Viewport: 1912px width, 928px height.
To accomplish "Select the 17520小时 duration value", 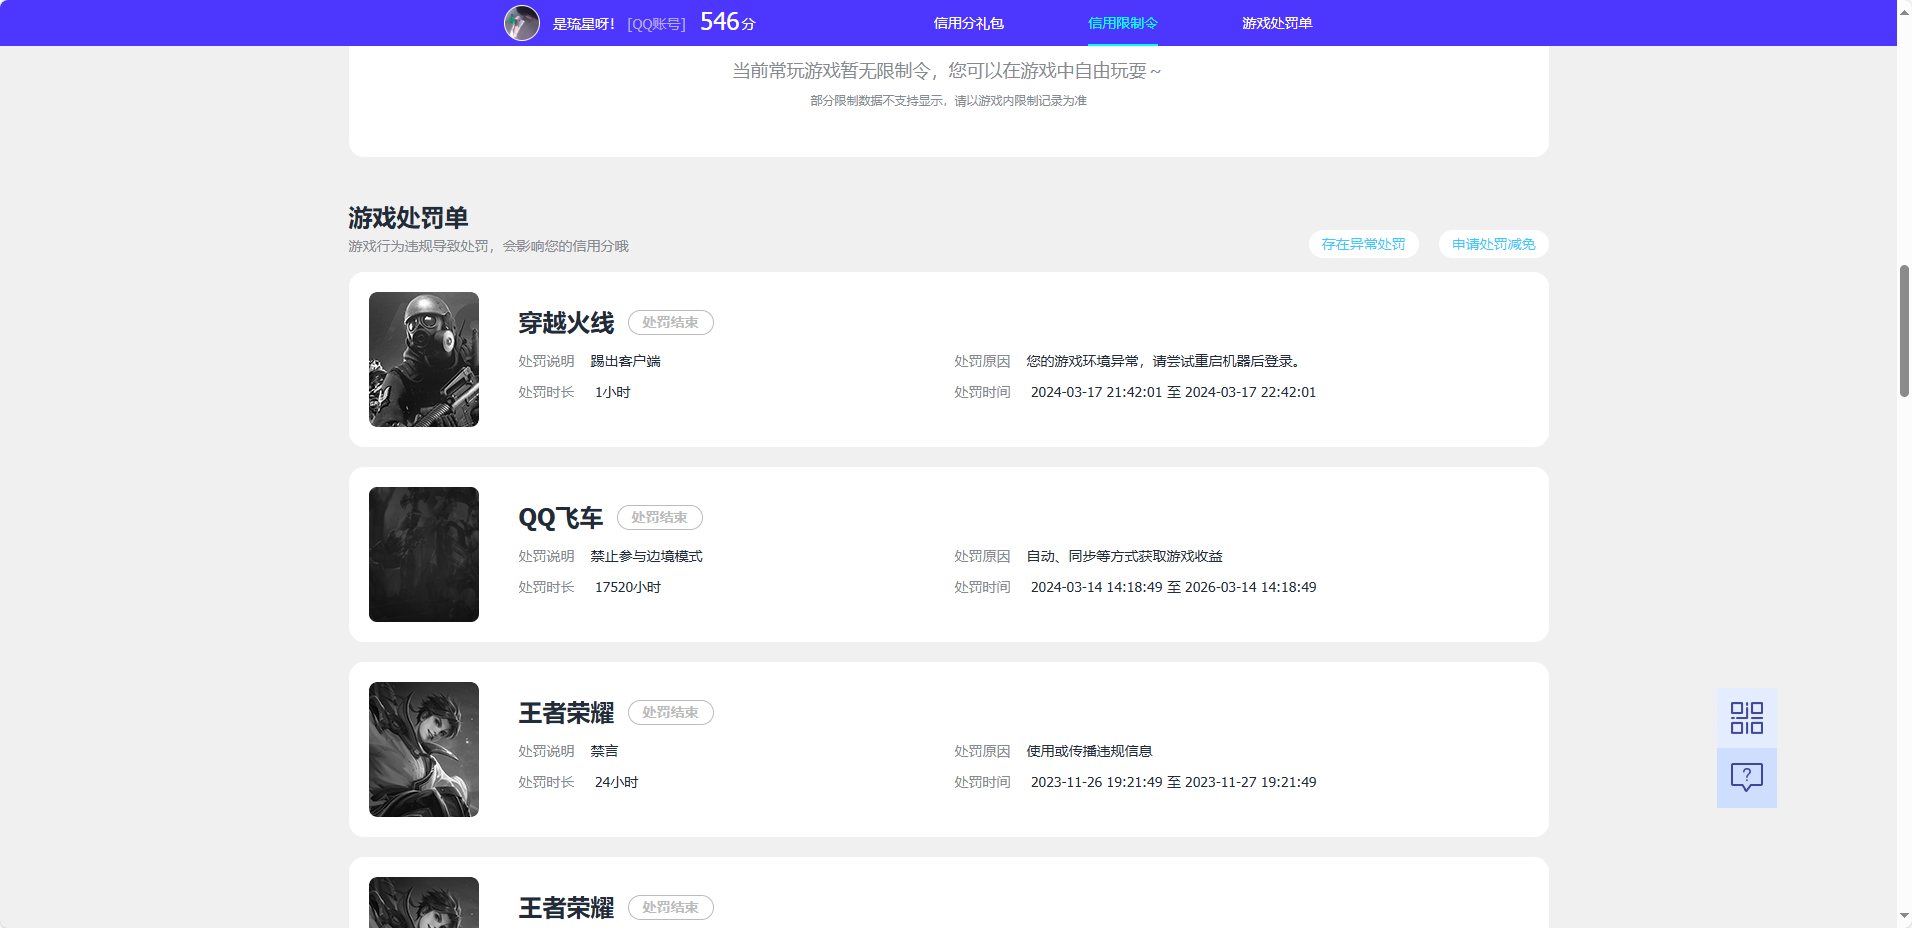I will (627, 587).
